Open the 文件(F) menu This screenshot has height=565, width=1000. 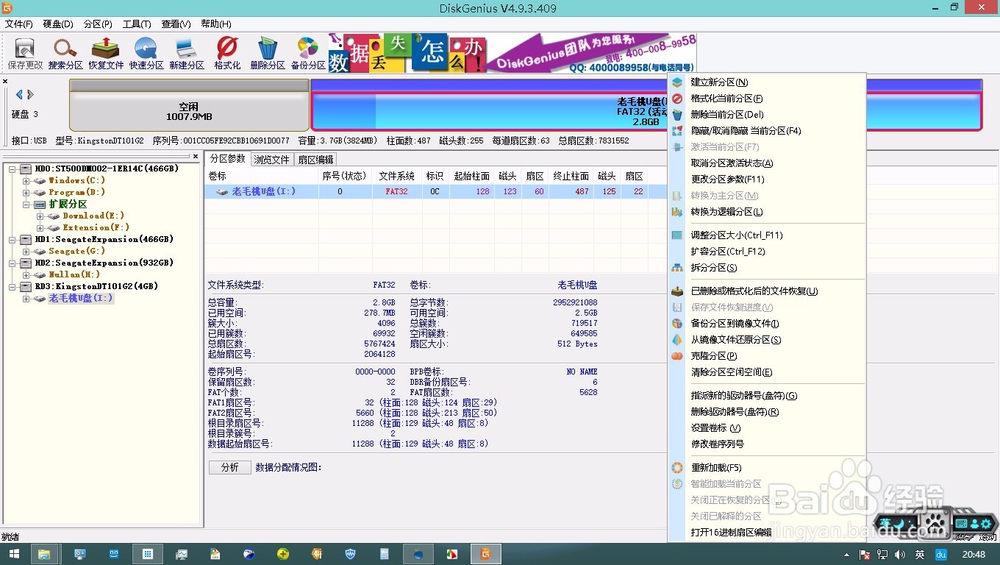tap(19, 24)
